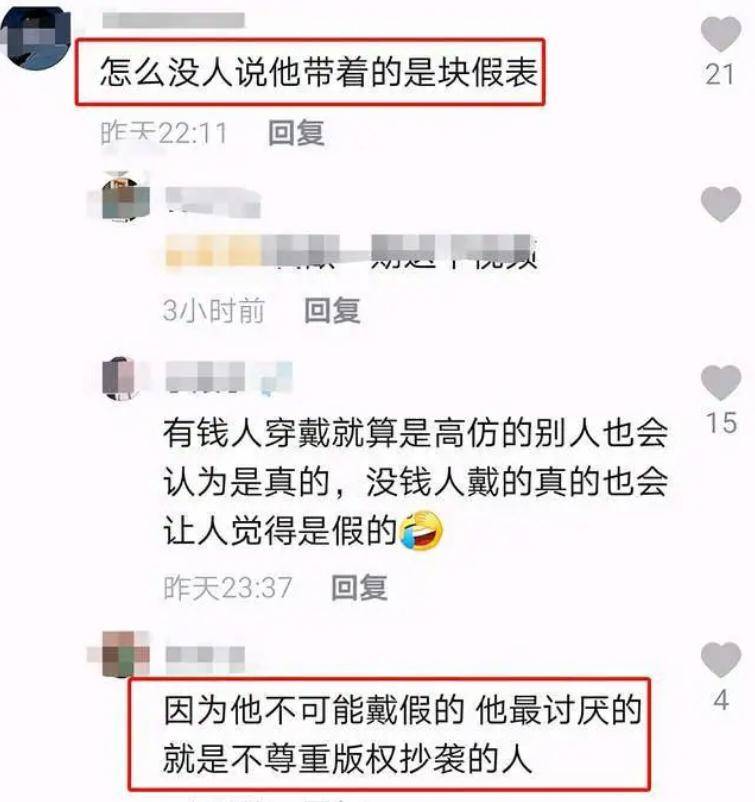This screenshot has height=802, width=755.
Task: Tap the blurred reply text above 3小时前
Action: [351, 252]
